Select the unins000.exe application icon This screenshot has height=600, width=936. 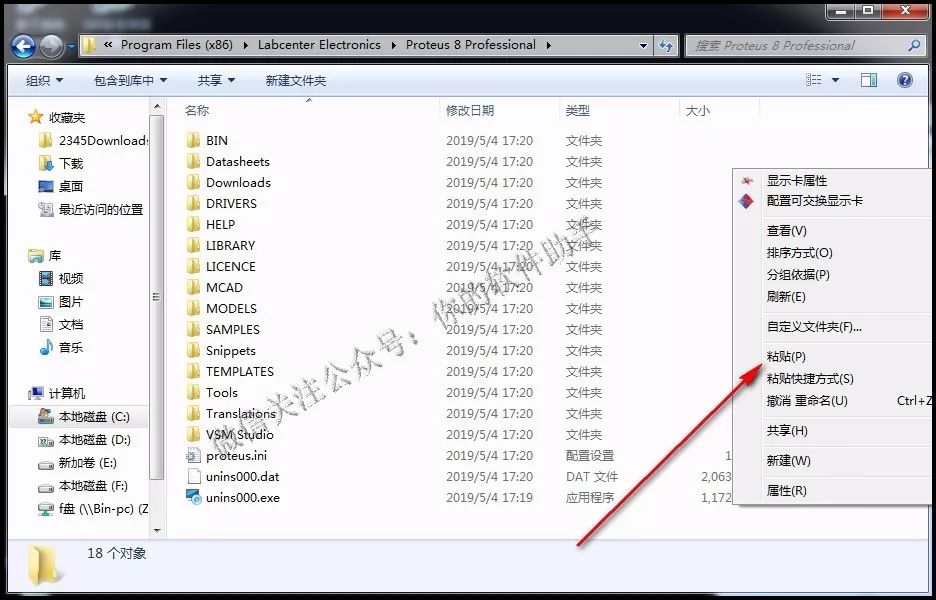(x=193, y=497)
